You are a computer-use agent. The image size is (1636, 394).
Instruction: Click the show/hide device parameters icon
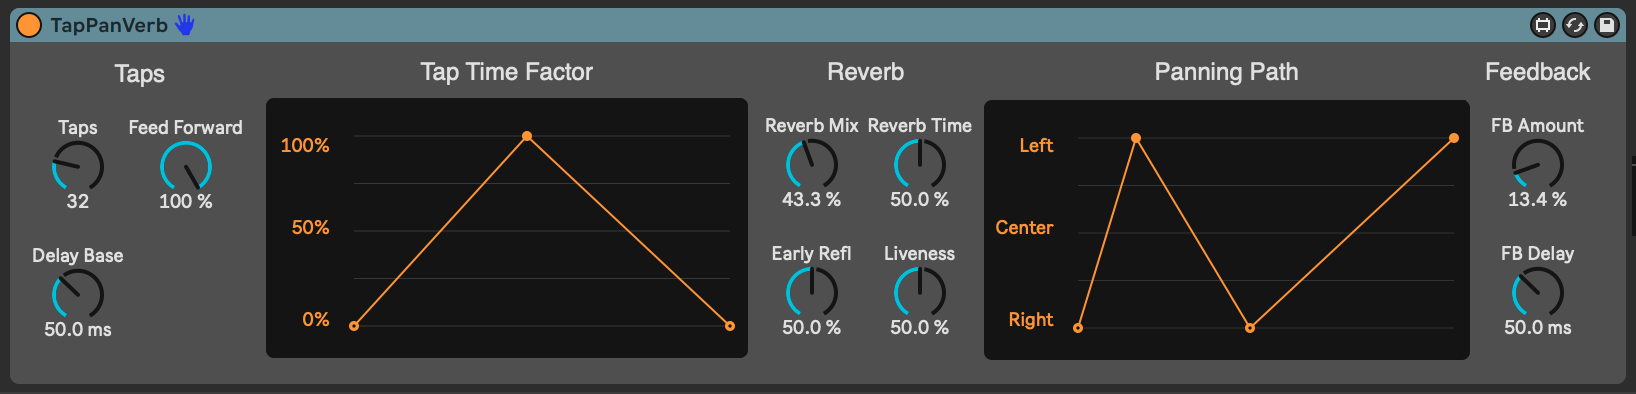coord(1543,25)
